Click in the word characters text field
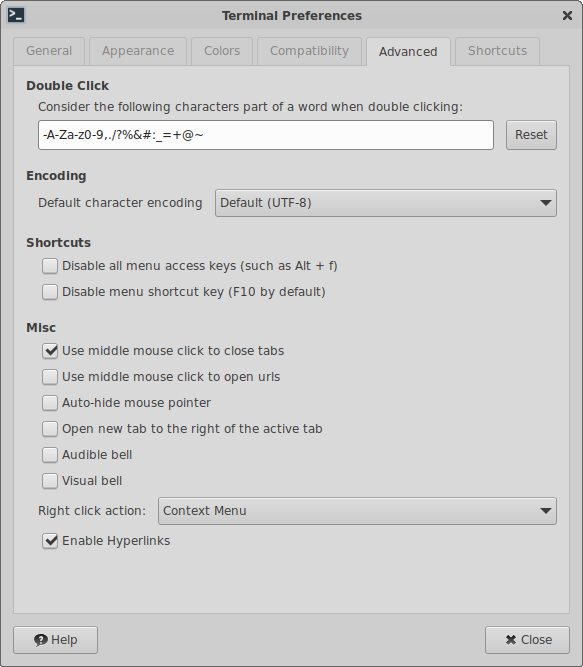 [266, 135]
